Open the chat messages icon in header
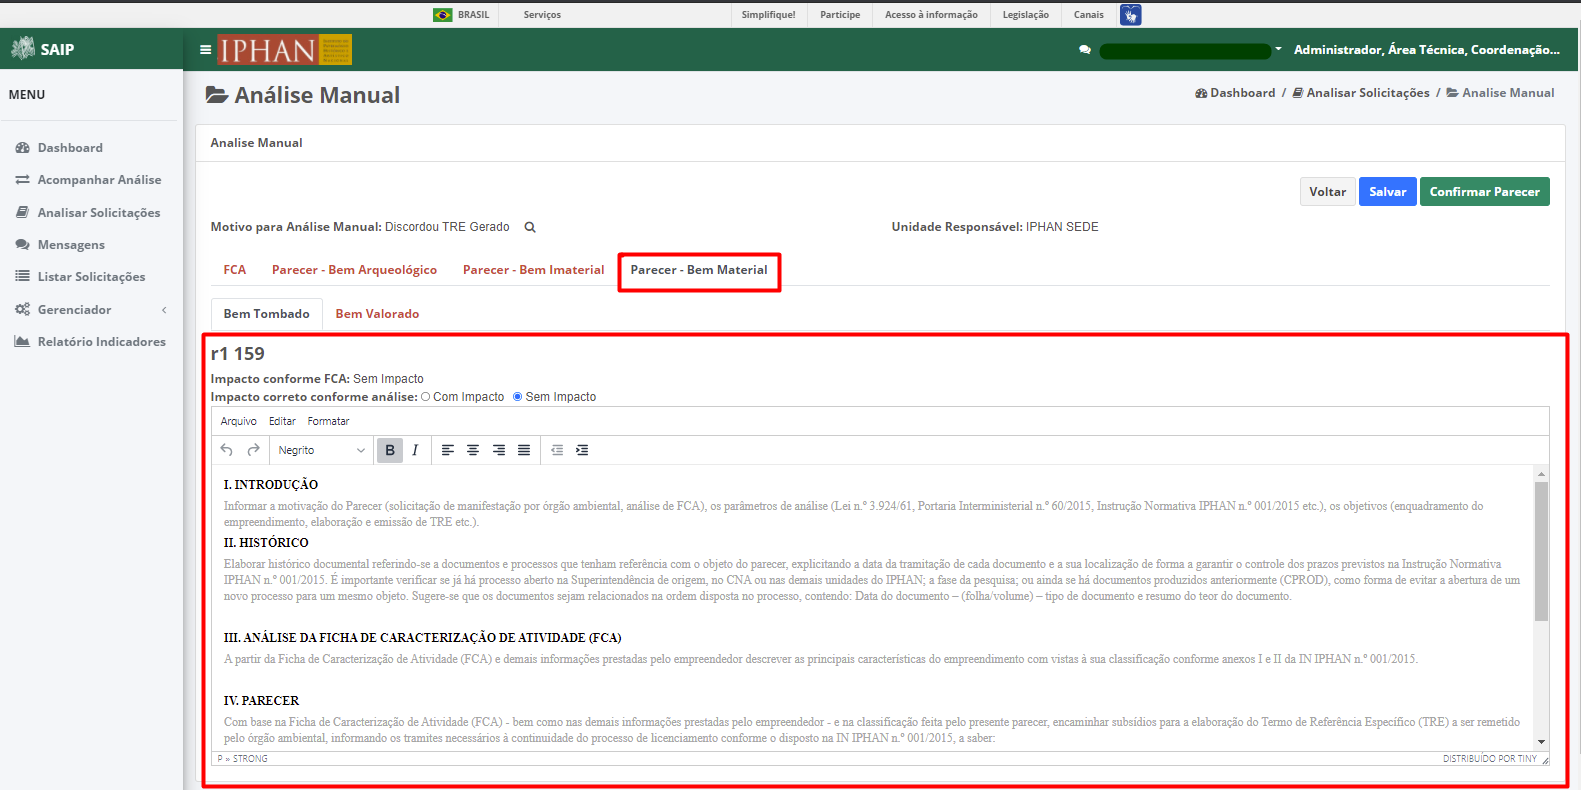 (1085, 49)
